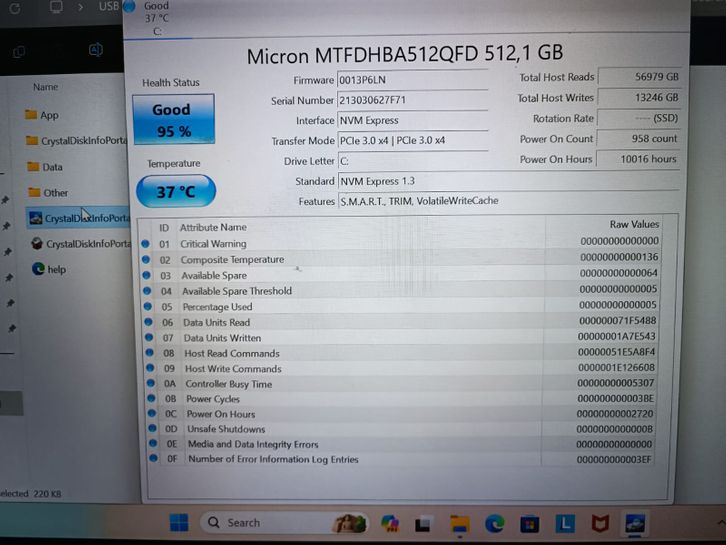
Task: Click the Total Host Reads value 56979 GB
Action: (x=639, y=77)
